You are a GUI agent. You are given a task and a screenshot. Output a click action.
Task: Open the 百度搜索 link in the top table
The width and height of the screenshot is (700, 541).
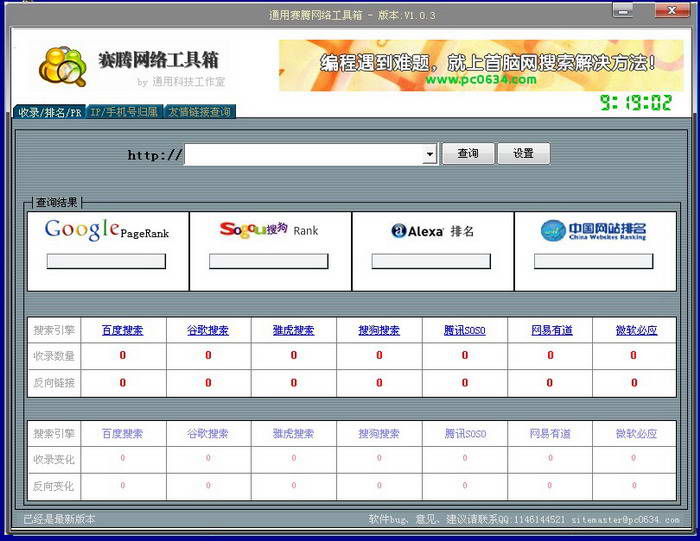(122, 330)
